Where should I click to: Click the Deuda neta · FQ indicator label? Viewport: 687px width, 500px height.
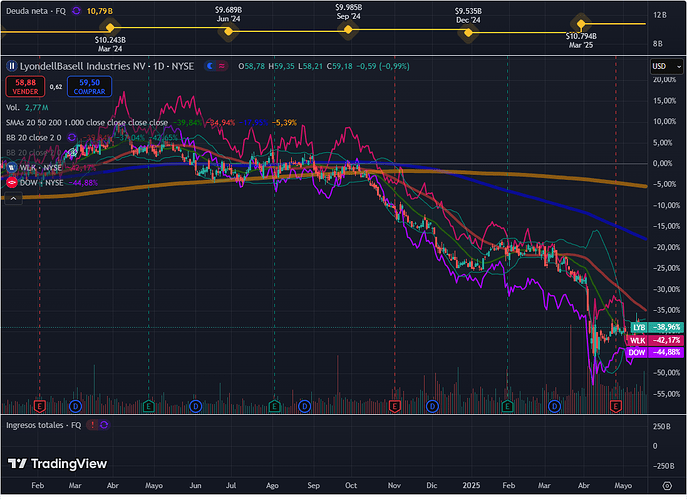click(x=36, y=11)
